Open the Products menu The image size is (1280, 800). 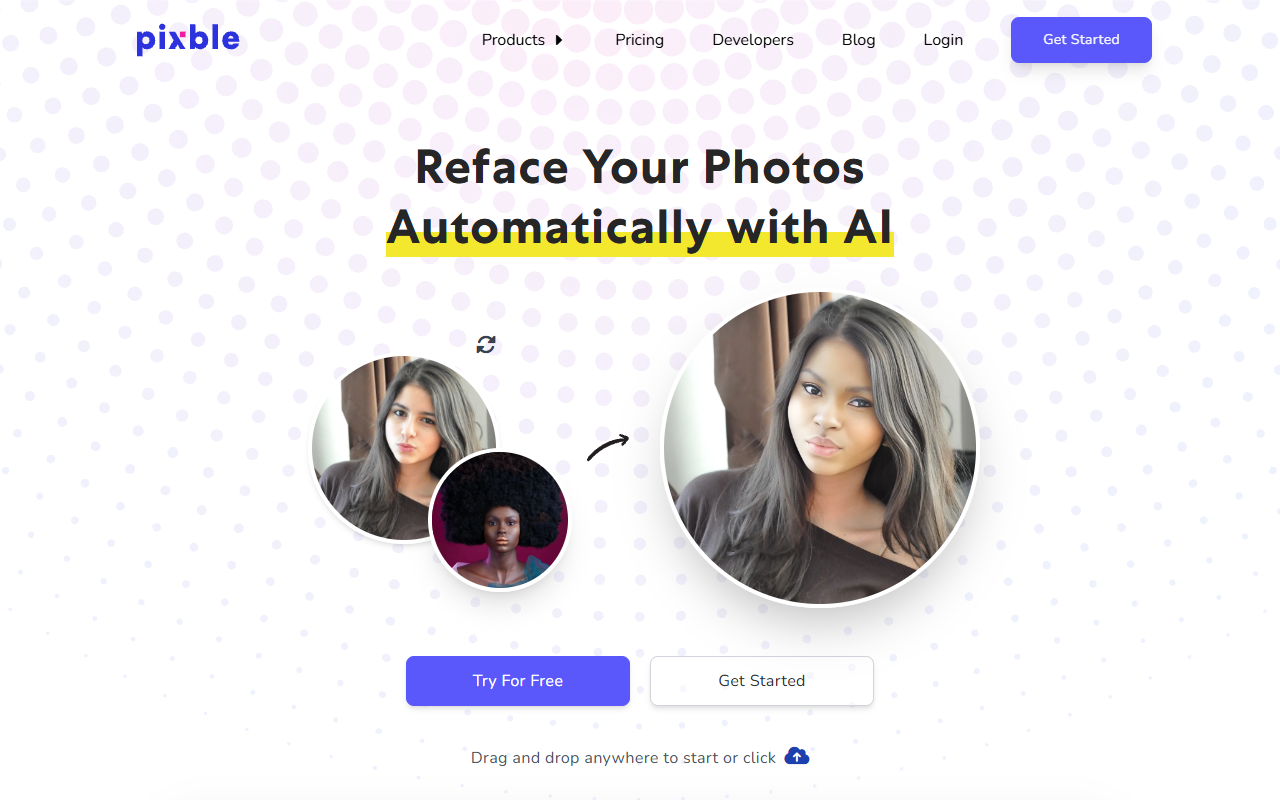tap(513, 40)
